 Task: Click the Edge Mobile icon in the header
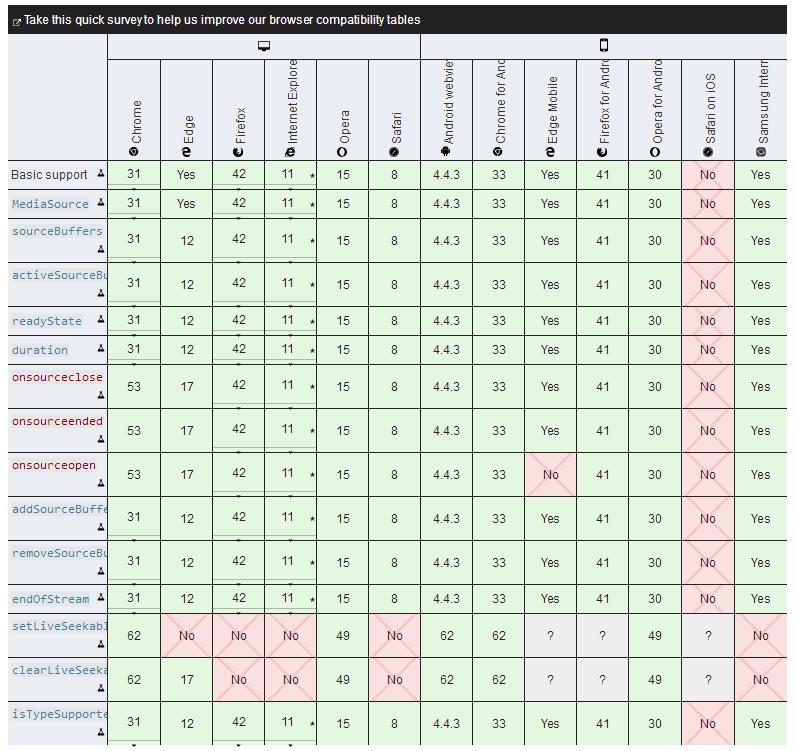tap(550, 151)
